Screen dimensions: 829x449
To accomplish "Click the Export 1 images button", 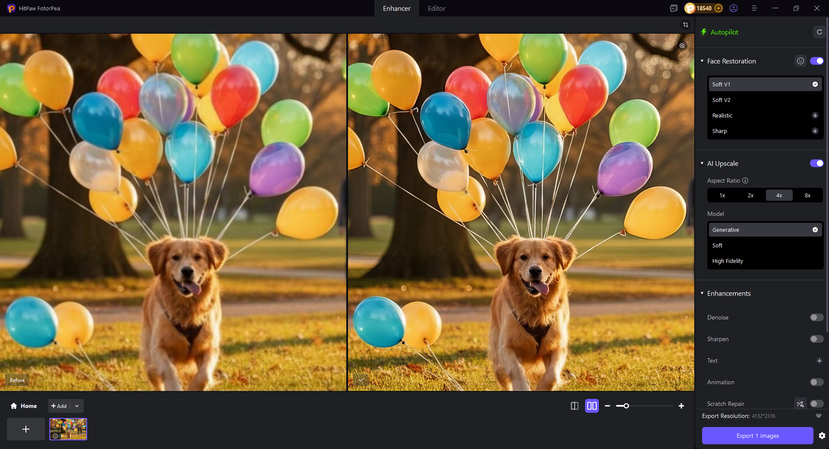I will [757, 435].
